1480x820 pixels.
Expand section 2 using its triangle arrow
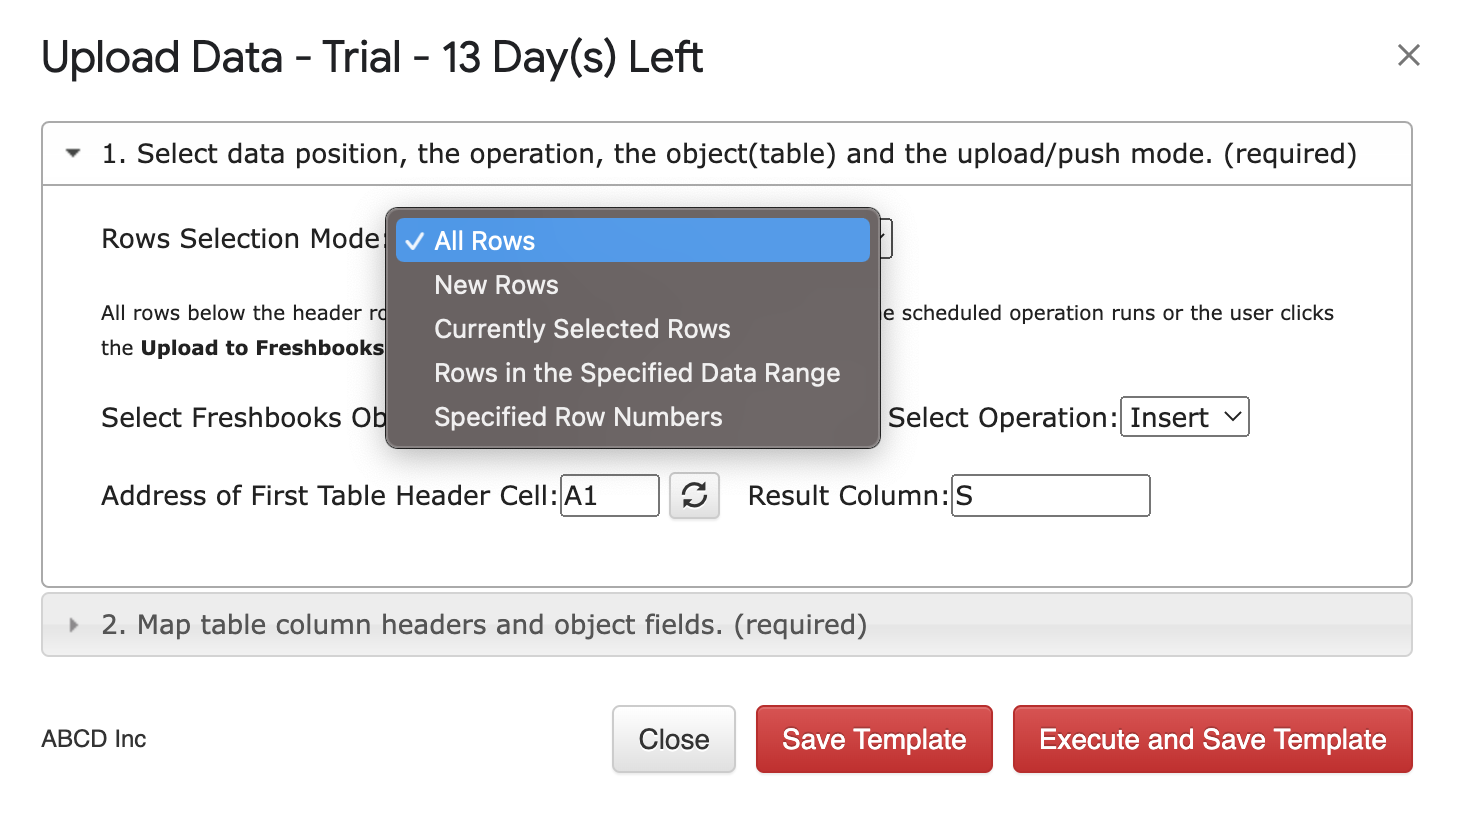pos(73,625)
